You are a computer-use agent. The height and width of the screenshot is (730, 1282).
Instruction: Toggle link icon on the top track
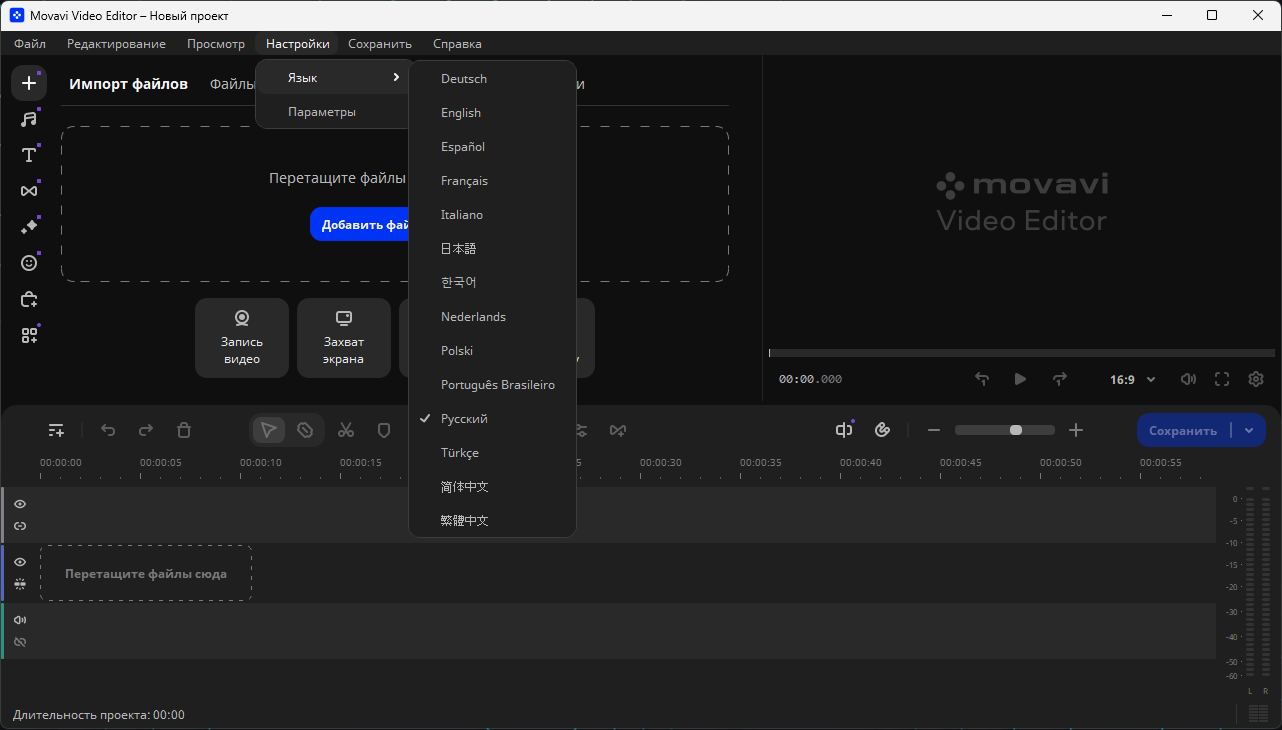pyautogui.click(x=20, y=526)
